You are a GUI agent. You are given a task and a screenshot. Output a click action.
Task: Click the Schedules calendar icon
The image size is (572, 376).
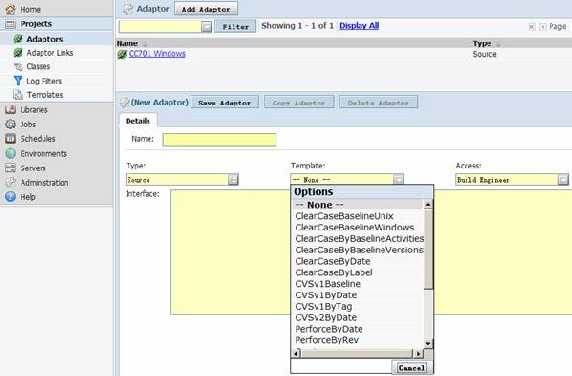click(11, 139)
